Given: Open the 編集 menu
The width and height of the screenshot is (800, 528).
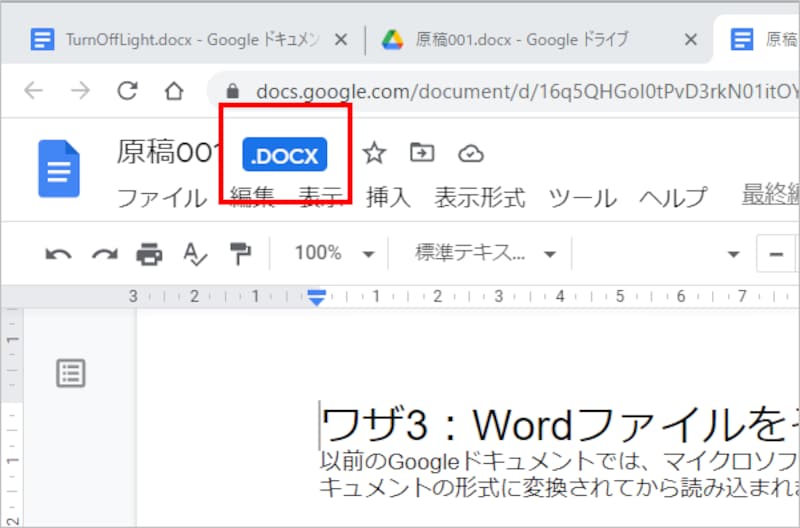Looking at the screenshot, I should pos(252,197).
